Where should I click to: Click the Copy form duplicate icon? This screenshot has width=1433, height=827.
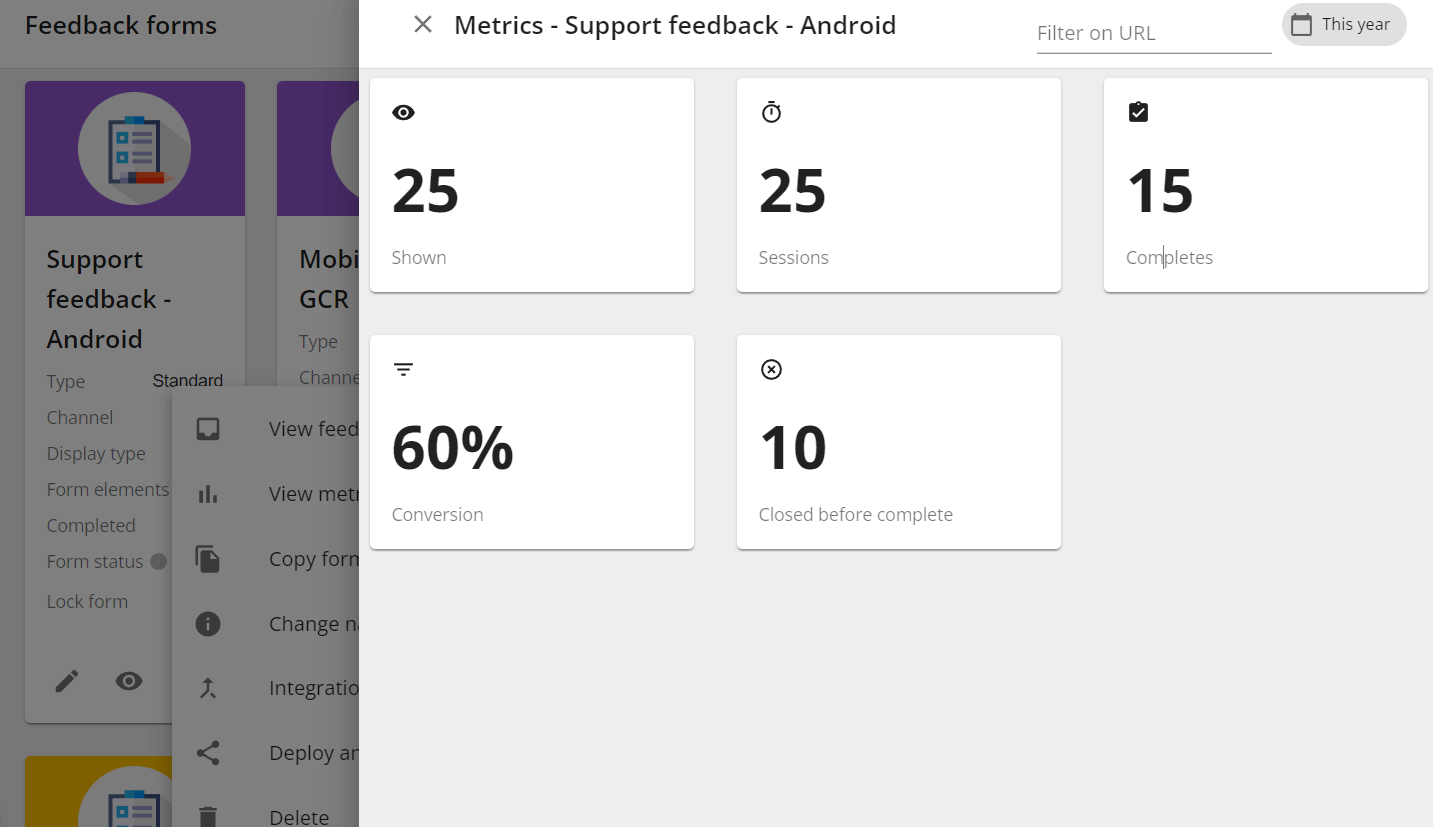click(208, 558)
